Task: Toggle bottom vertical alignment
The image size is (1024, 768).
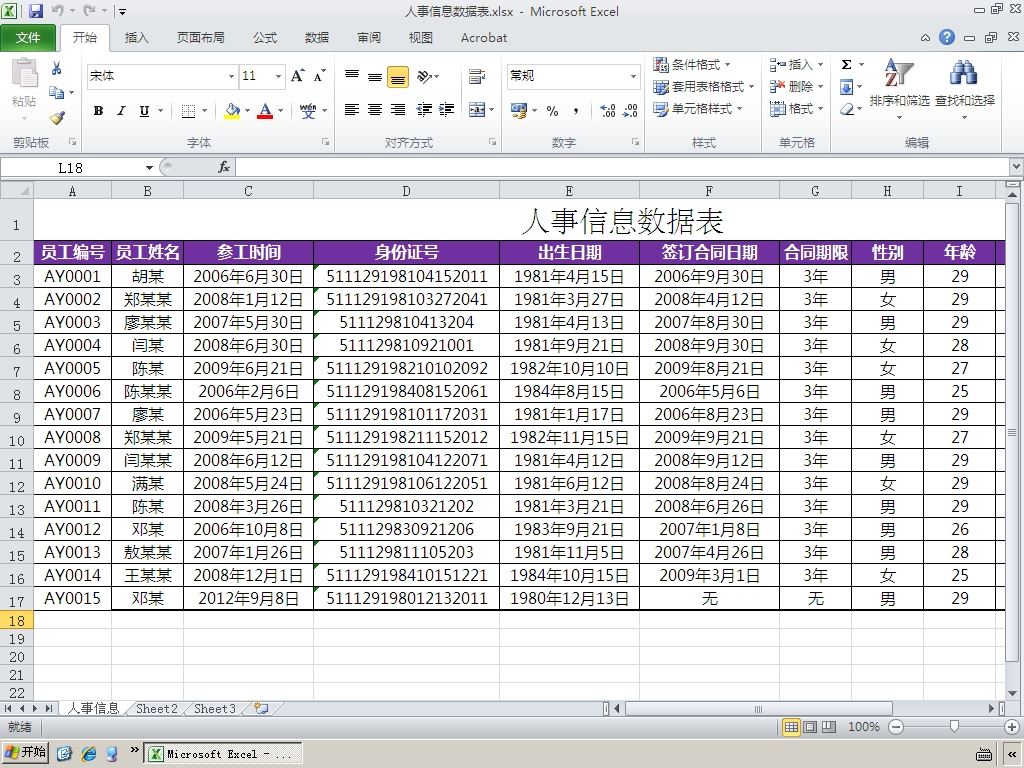Action: pos(398,76)
